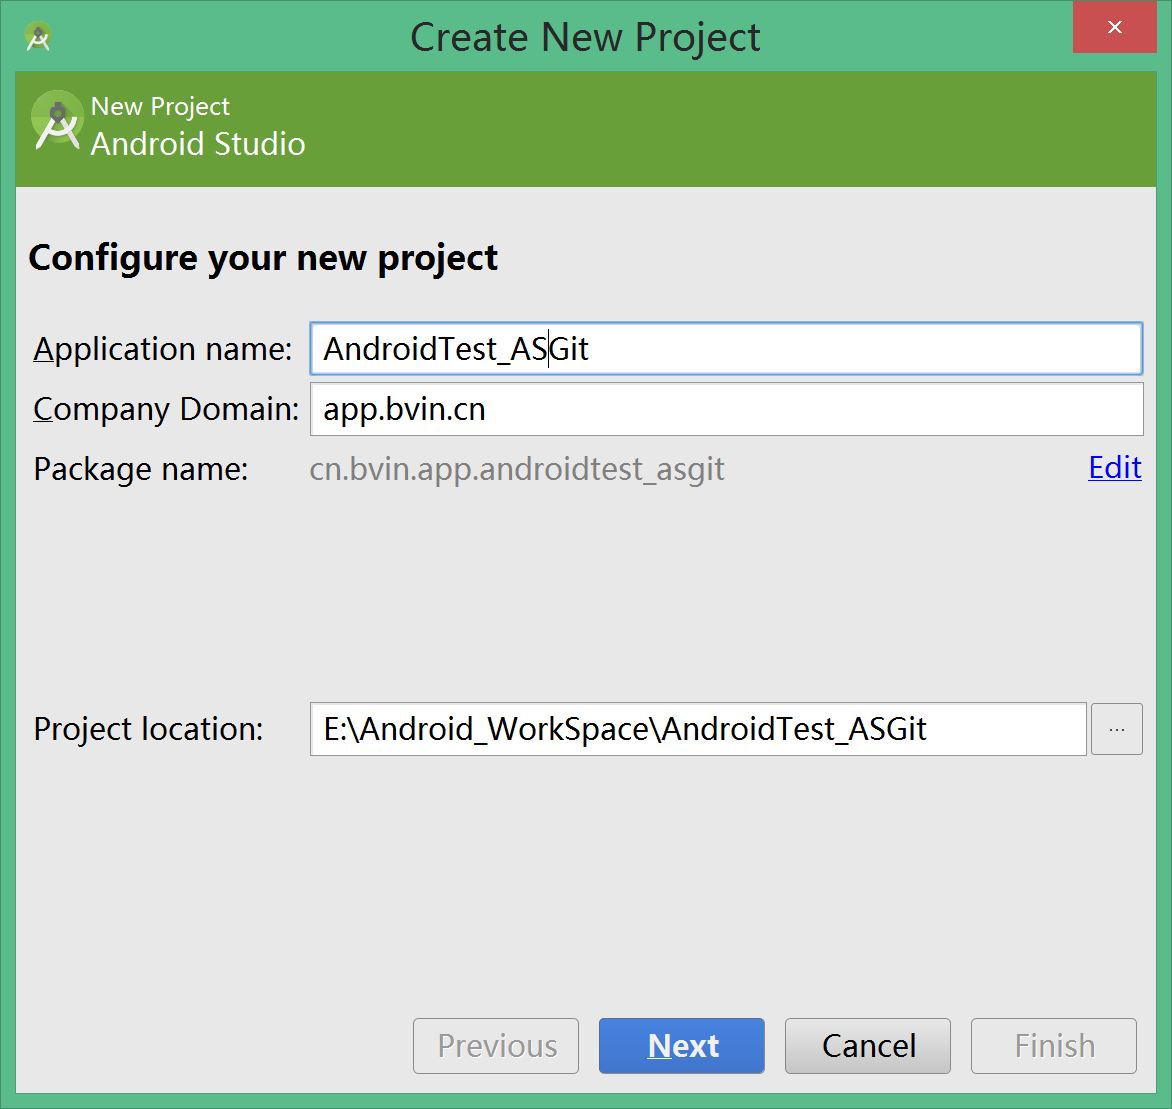Image resolution: width=1172 pixels, height=1109 pixels.
Task: Click the Company Domain label
Action: pyautogui.click(x=166, y=410)
